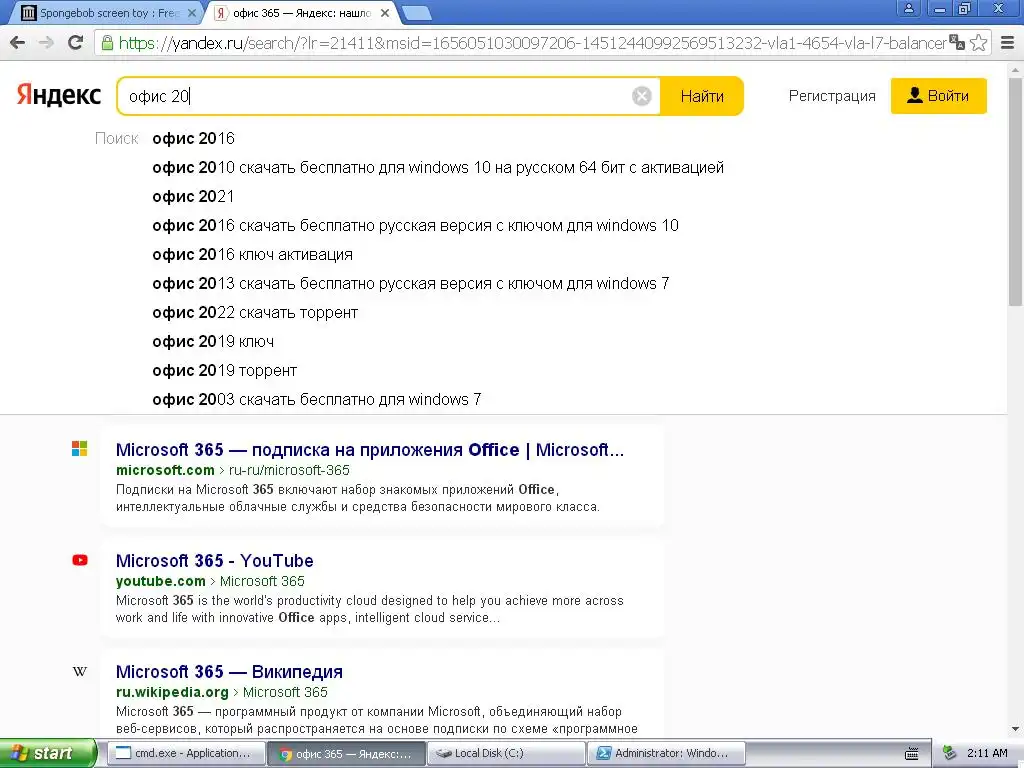Click the translate page icon in address bar
The image size is (1024, 768).
(x=957, y=42)
